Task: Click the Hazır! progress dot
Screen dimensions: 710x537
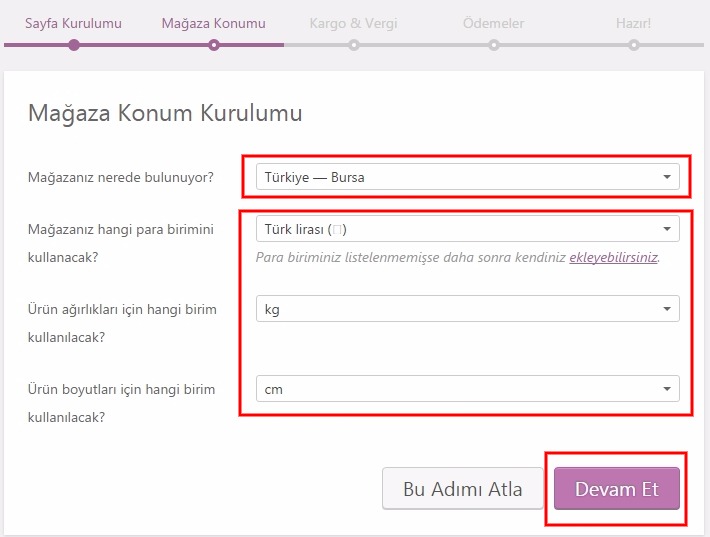Action: point(634,45)
